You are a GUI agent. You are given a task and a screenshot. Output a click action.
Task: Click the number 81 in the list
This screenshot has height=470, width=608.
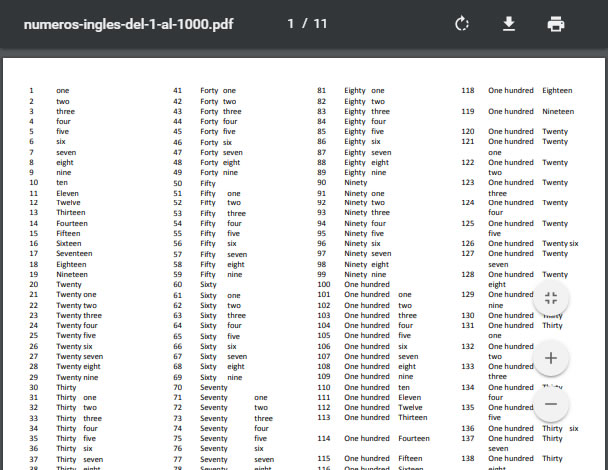tap(321, 90)
